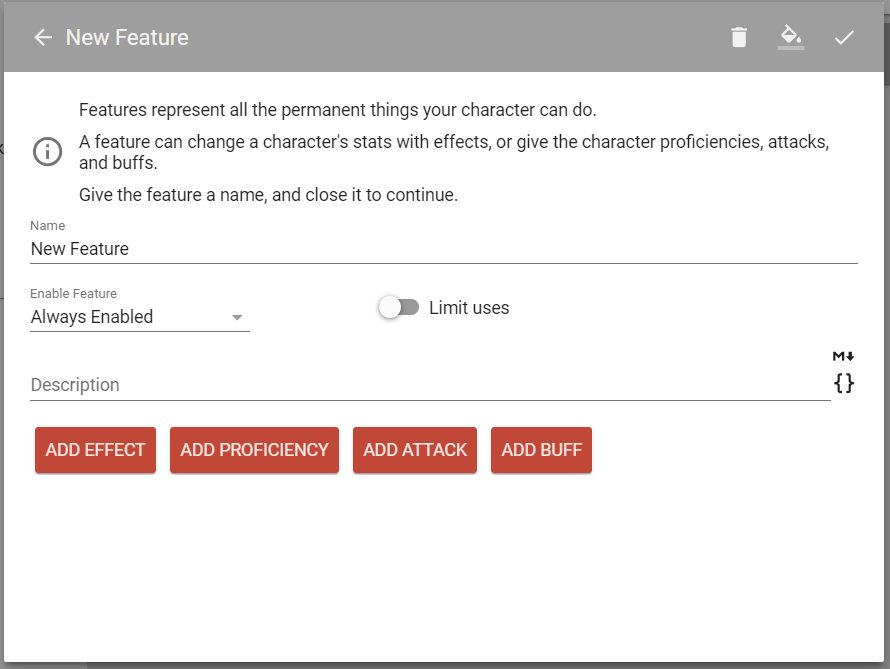Open the Enable Feature dropdown arrow
The image size is (890, 669).
(237, 318)
